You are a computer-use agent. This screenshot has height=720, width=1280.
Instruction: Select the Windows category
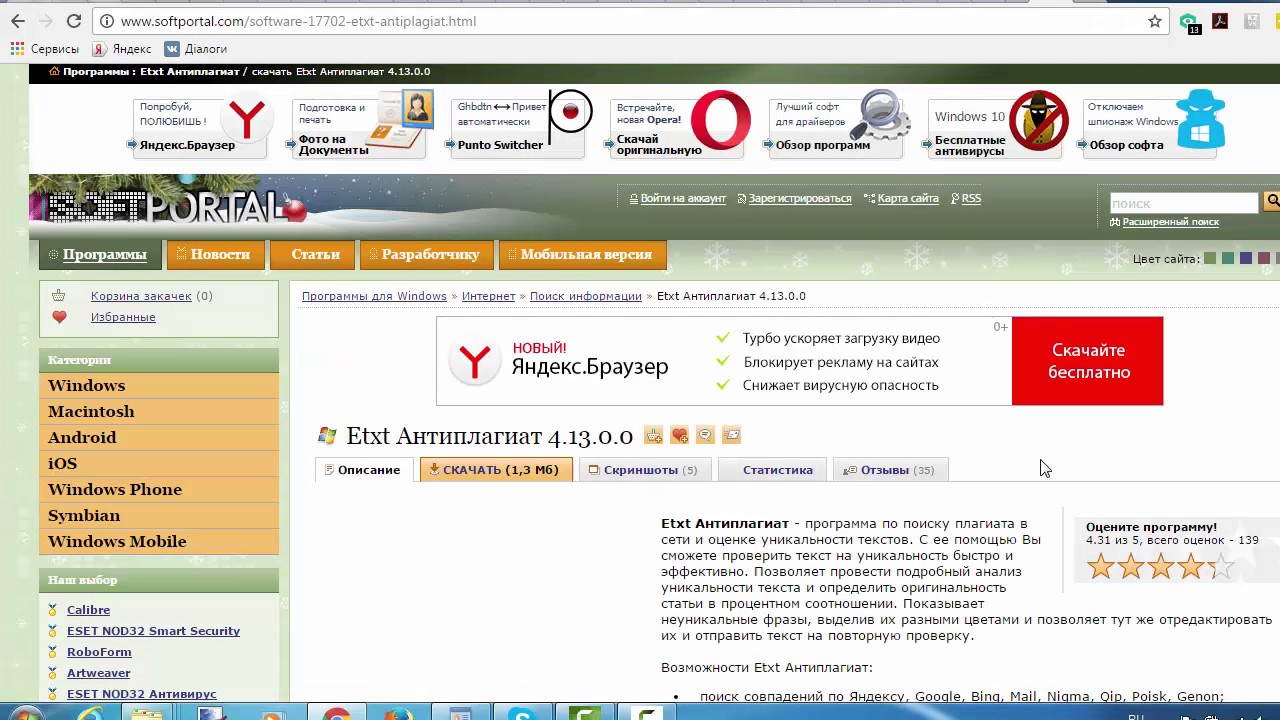[x=159, y=385]
